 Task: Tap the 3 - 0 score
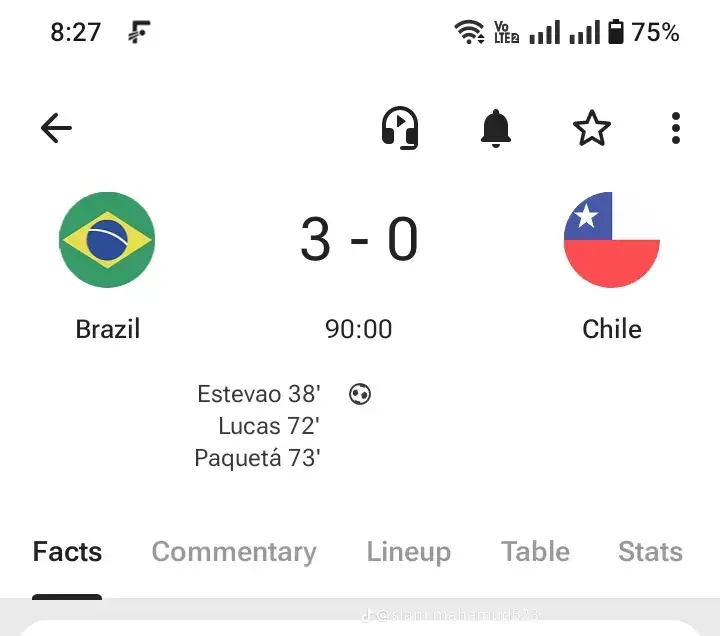click(359, 239)
